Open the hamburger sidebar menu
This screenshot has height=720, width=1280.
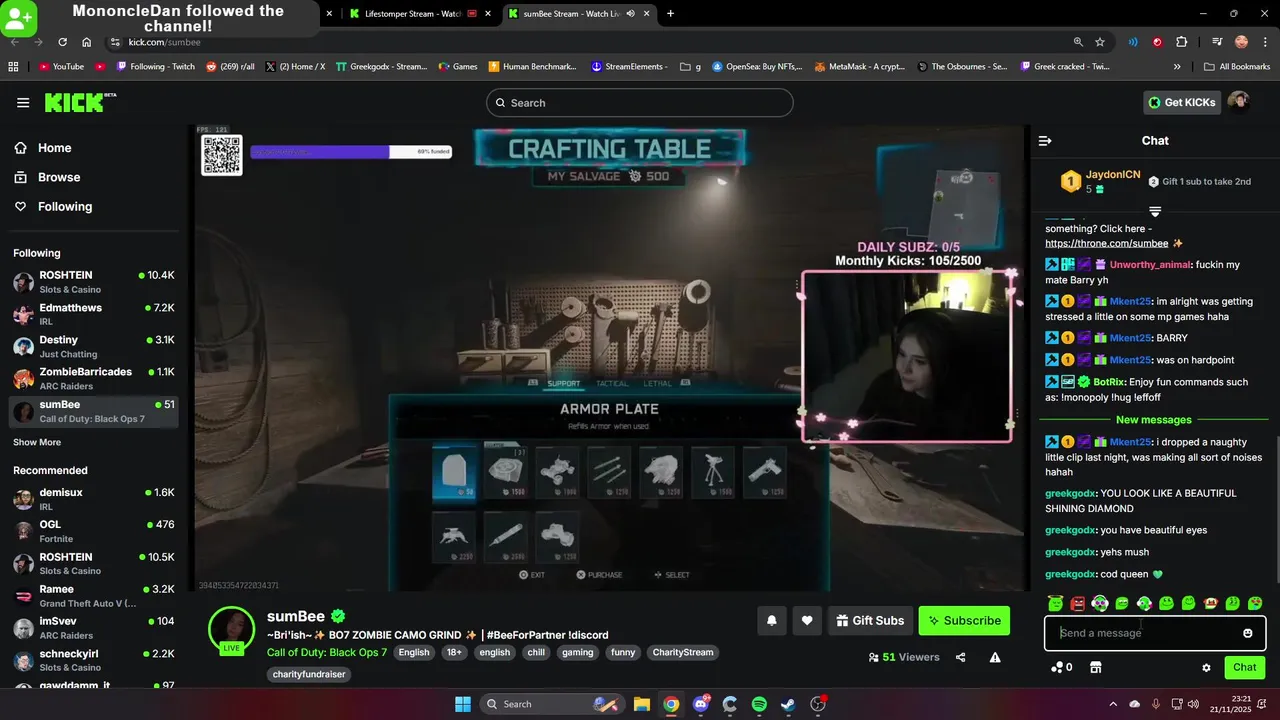point(23,103)
